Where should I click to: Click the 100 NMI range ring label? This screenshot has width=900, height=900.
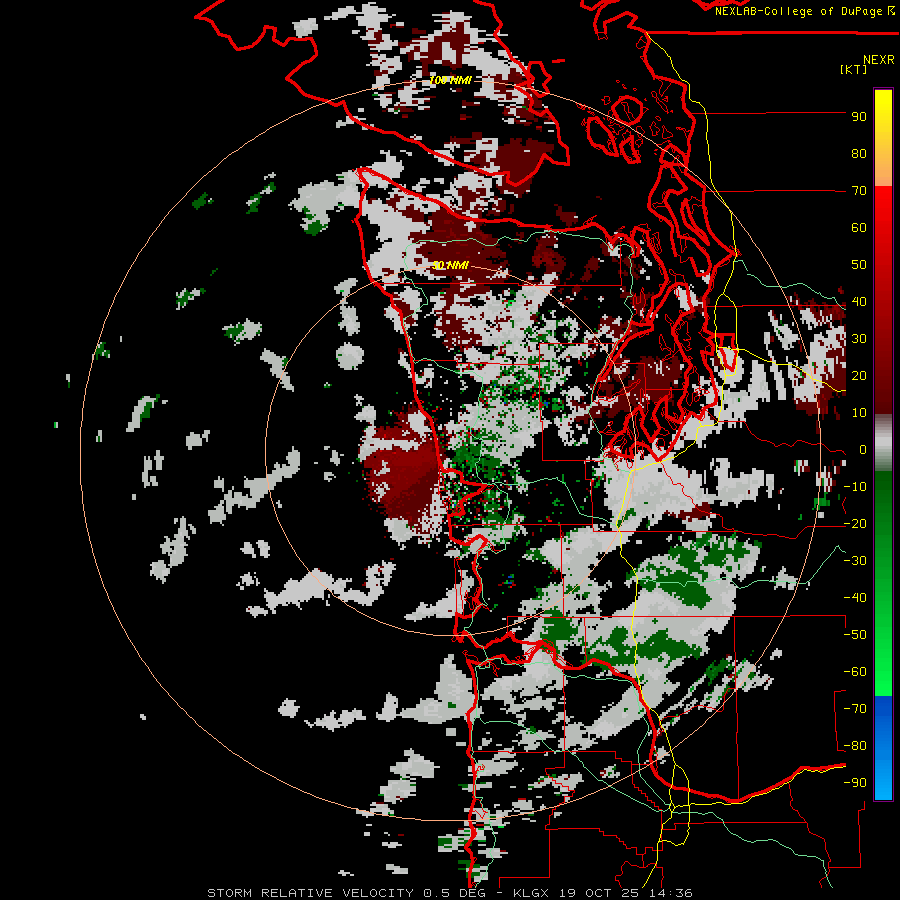point(450,80)
